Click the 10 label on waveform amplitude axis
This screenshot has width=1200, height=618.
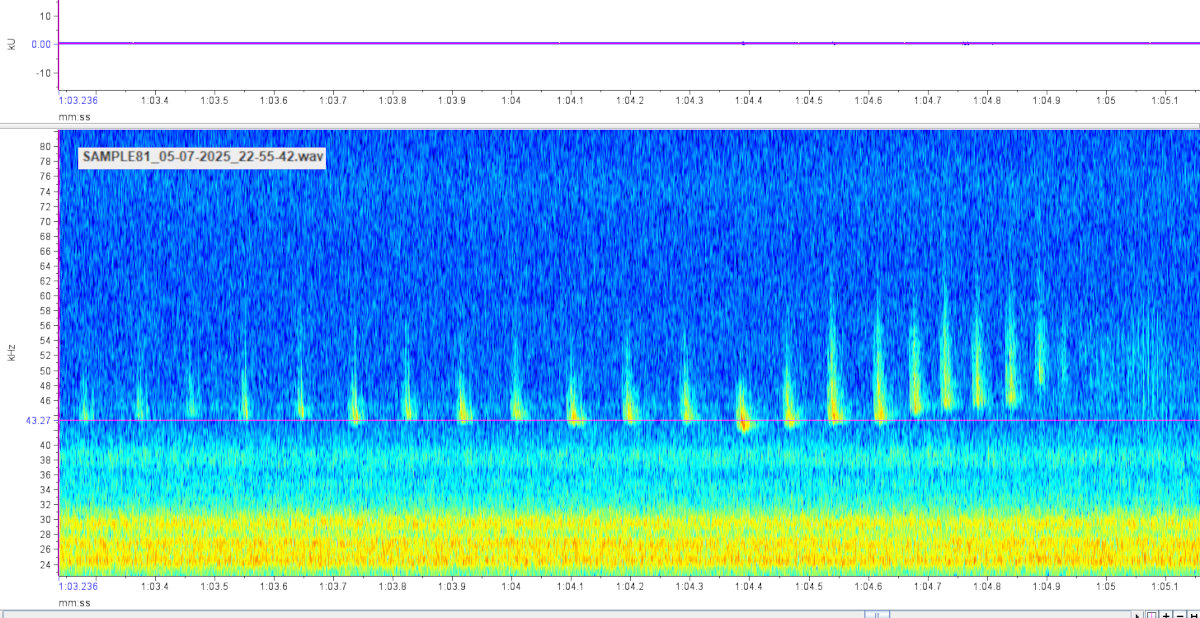coord(46,16)
